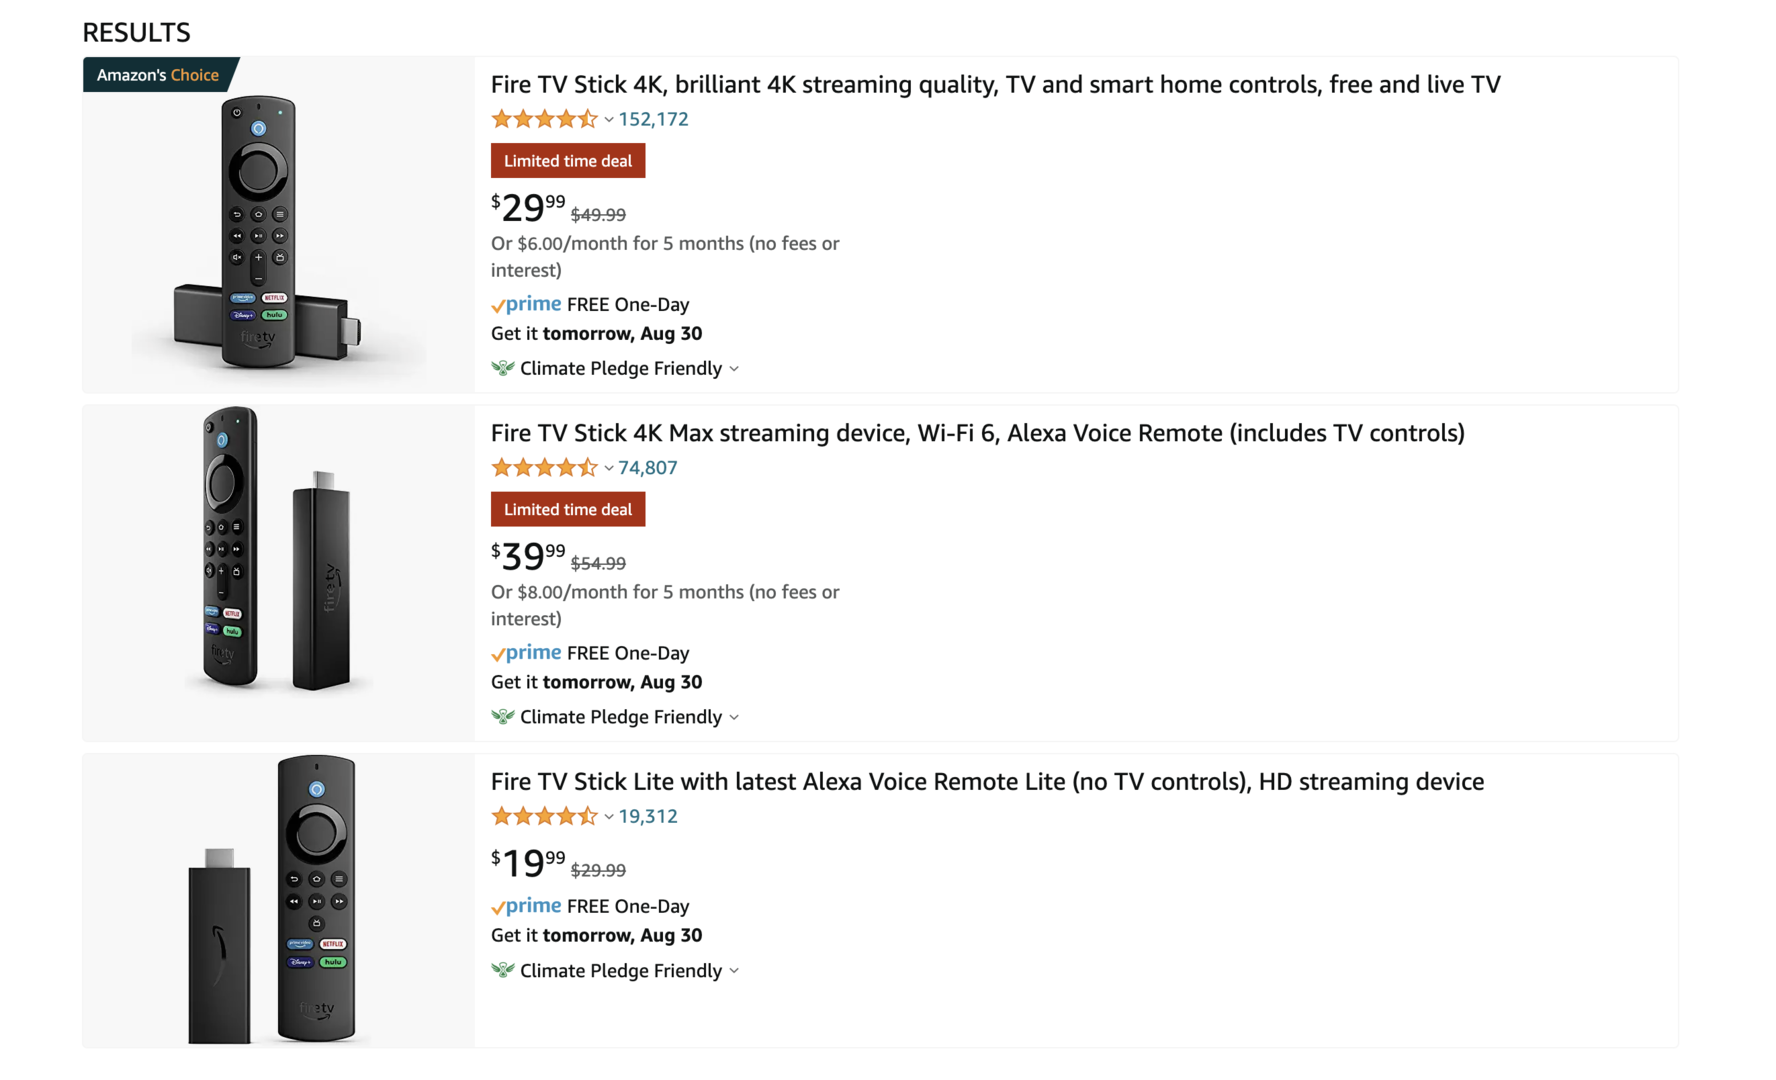Click the Limited time deal badge at $39.99

(567, 510)
